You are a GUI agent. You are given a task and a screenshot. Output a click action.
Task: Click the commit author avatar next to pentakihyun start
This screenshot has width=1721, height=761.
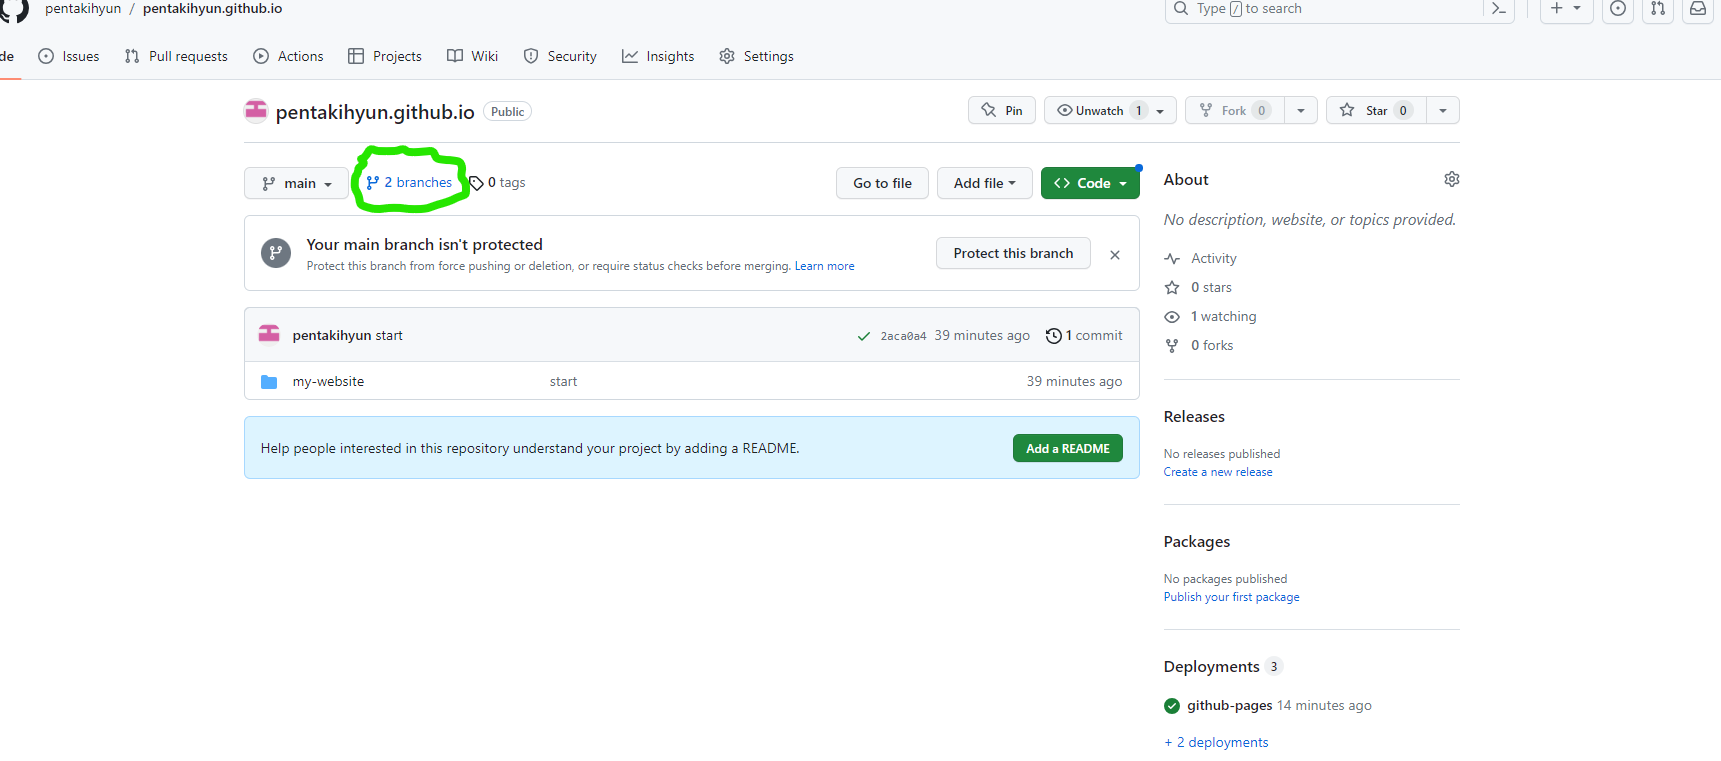(x=269, y=334)
